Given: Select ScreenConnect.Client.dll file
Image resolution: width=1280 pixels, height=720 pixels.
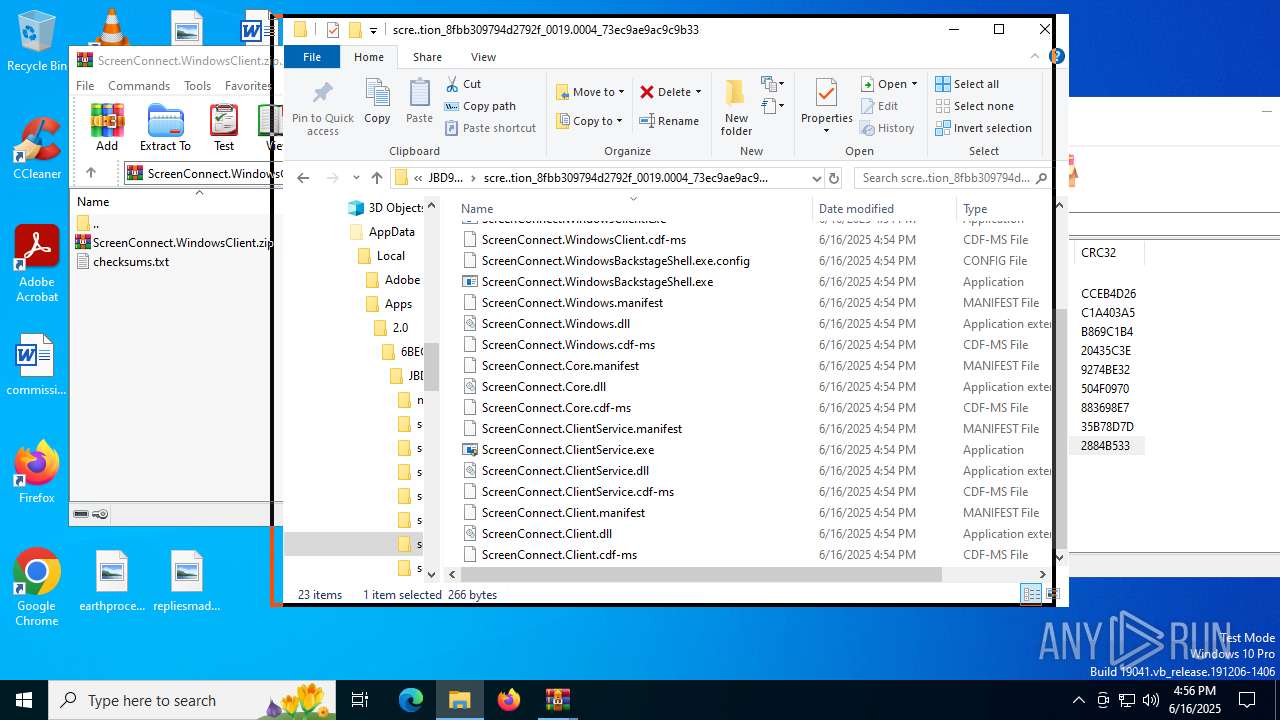Looking at the screenshot, I should coord(546,534).
